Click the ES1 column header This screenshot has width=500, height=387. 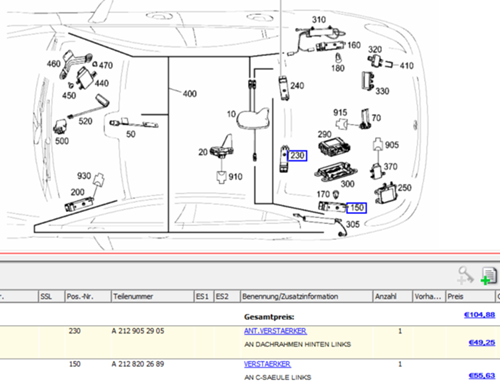click(204, 296)
